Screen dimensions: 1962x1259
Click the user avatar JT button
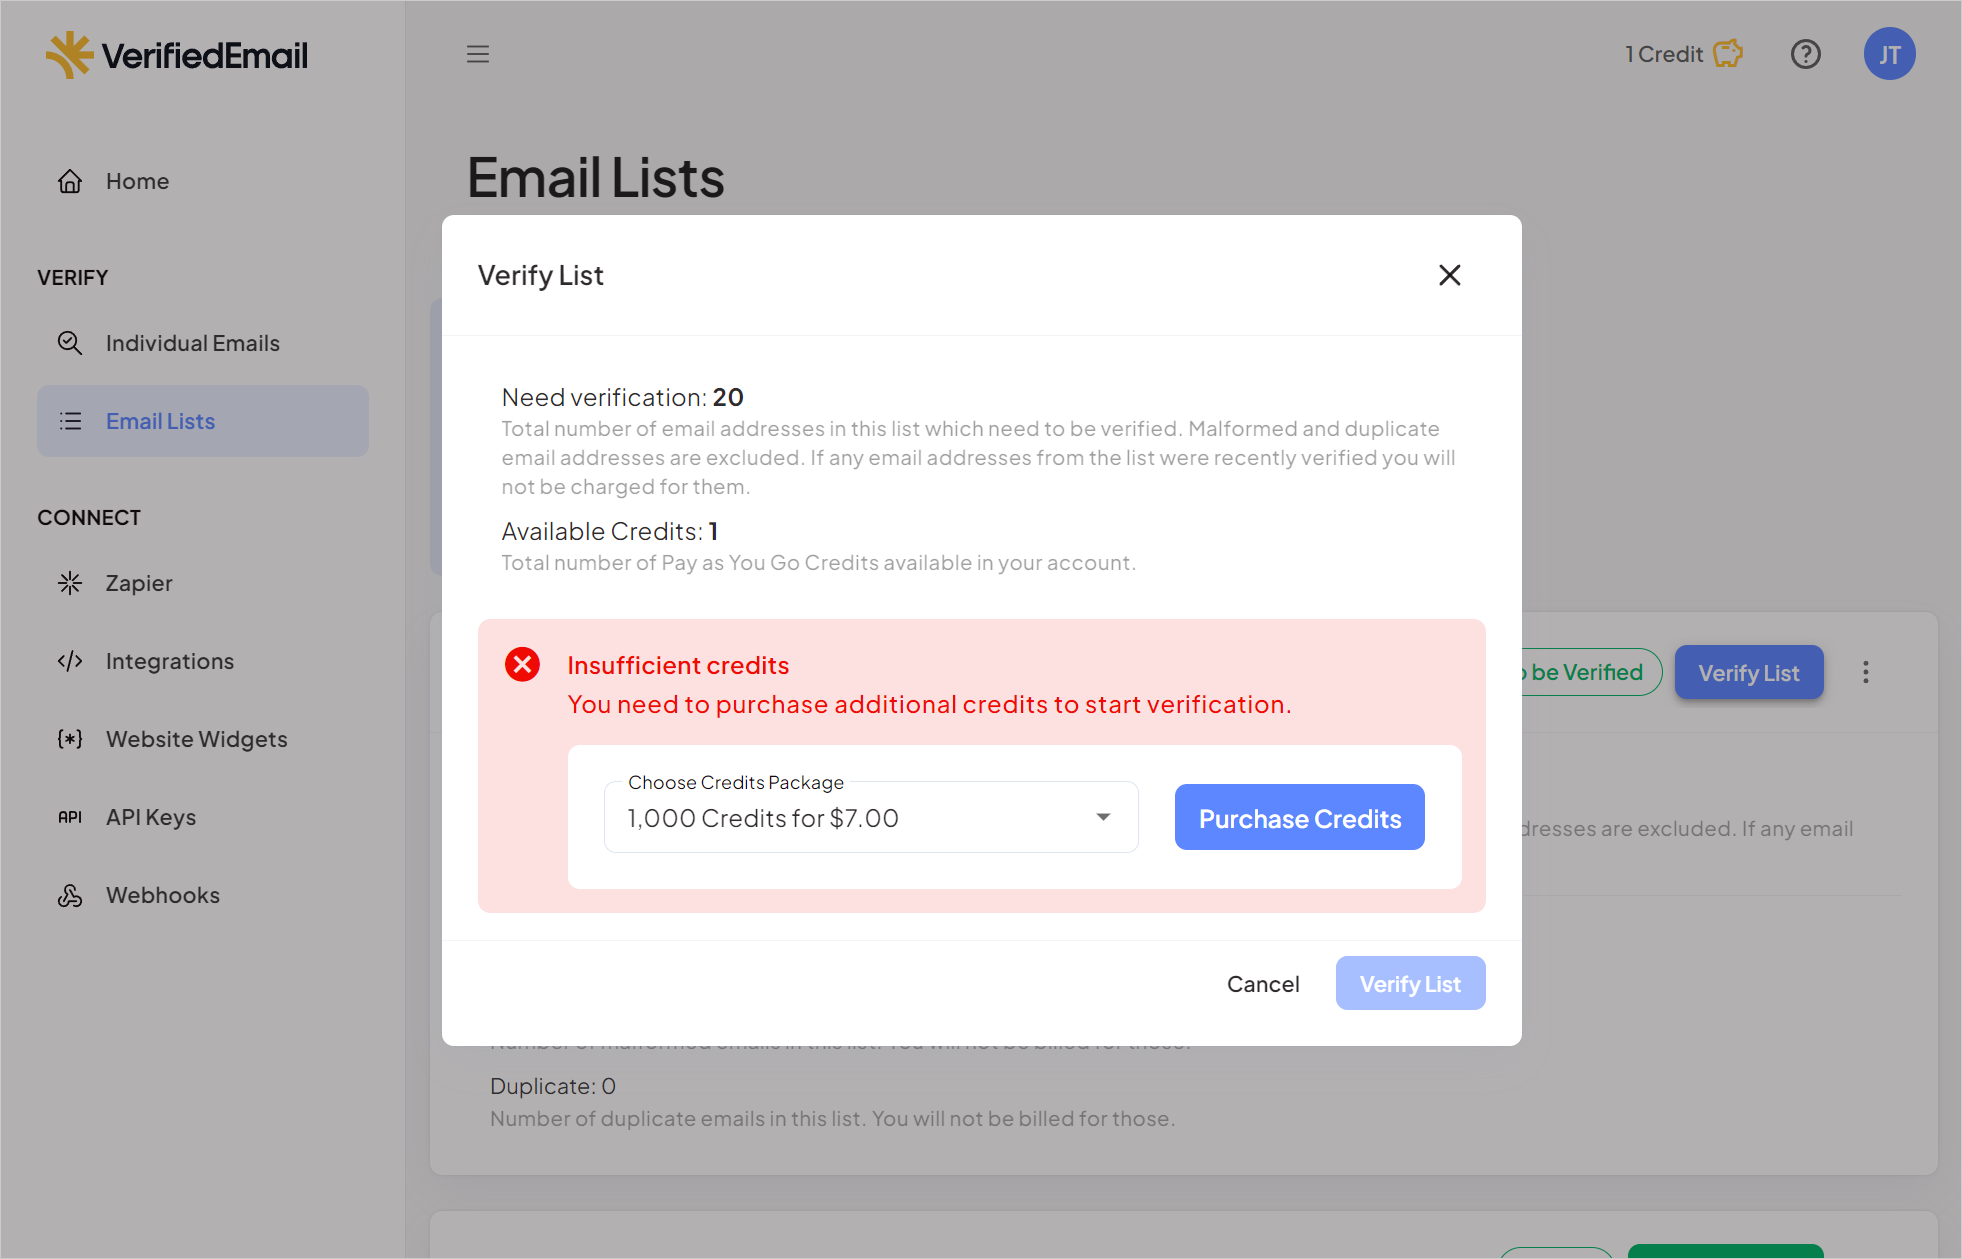[1888, 53]
